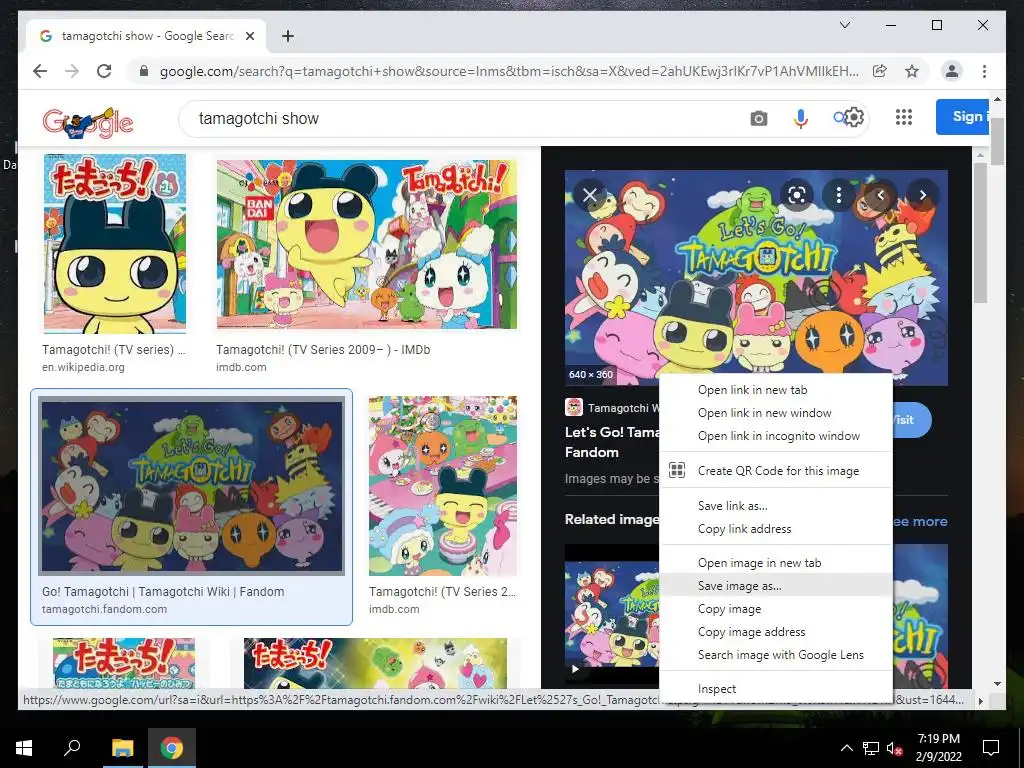This screenshot has width=1024, height=768.
Task: Open Chrome's three-dot menu
Action: pyautogui.click(x=984, y=71)
